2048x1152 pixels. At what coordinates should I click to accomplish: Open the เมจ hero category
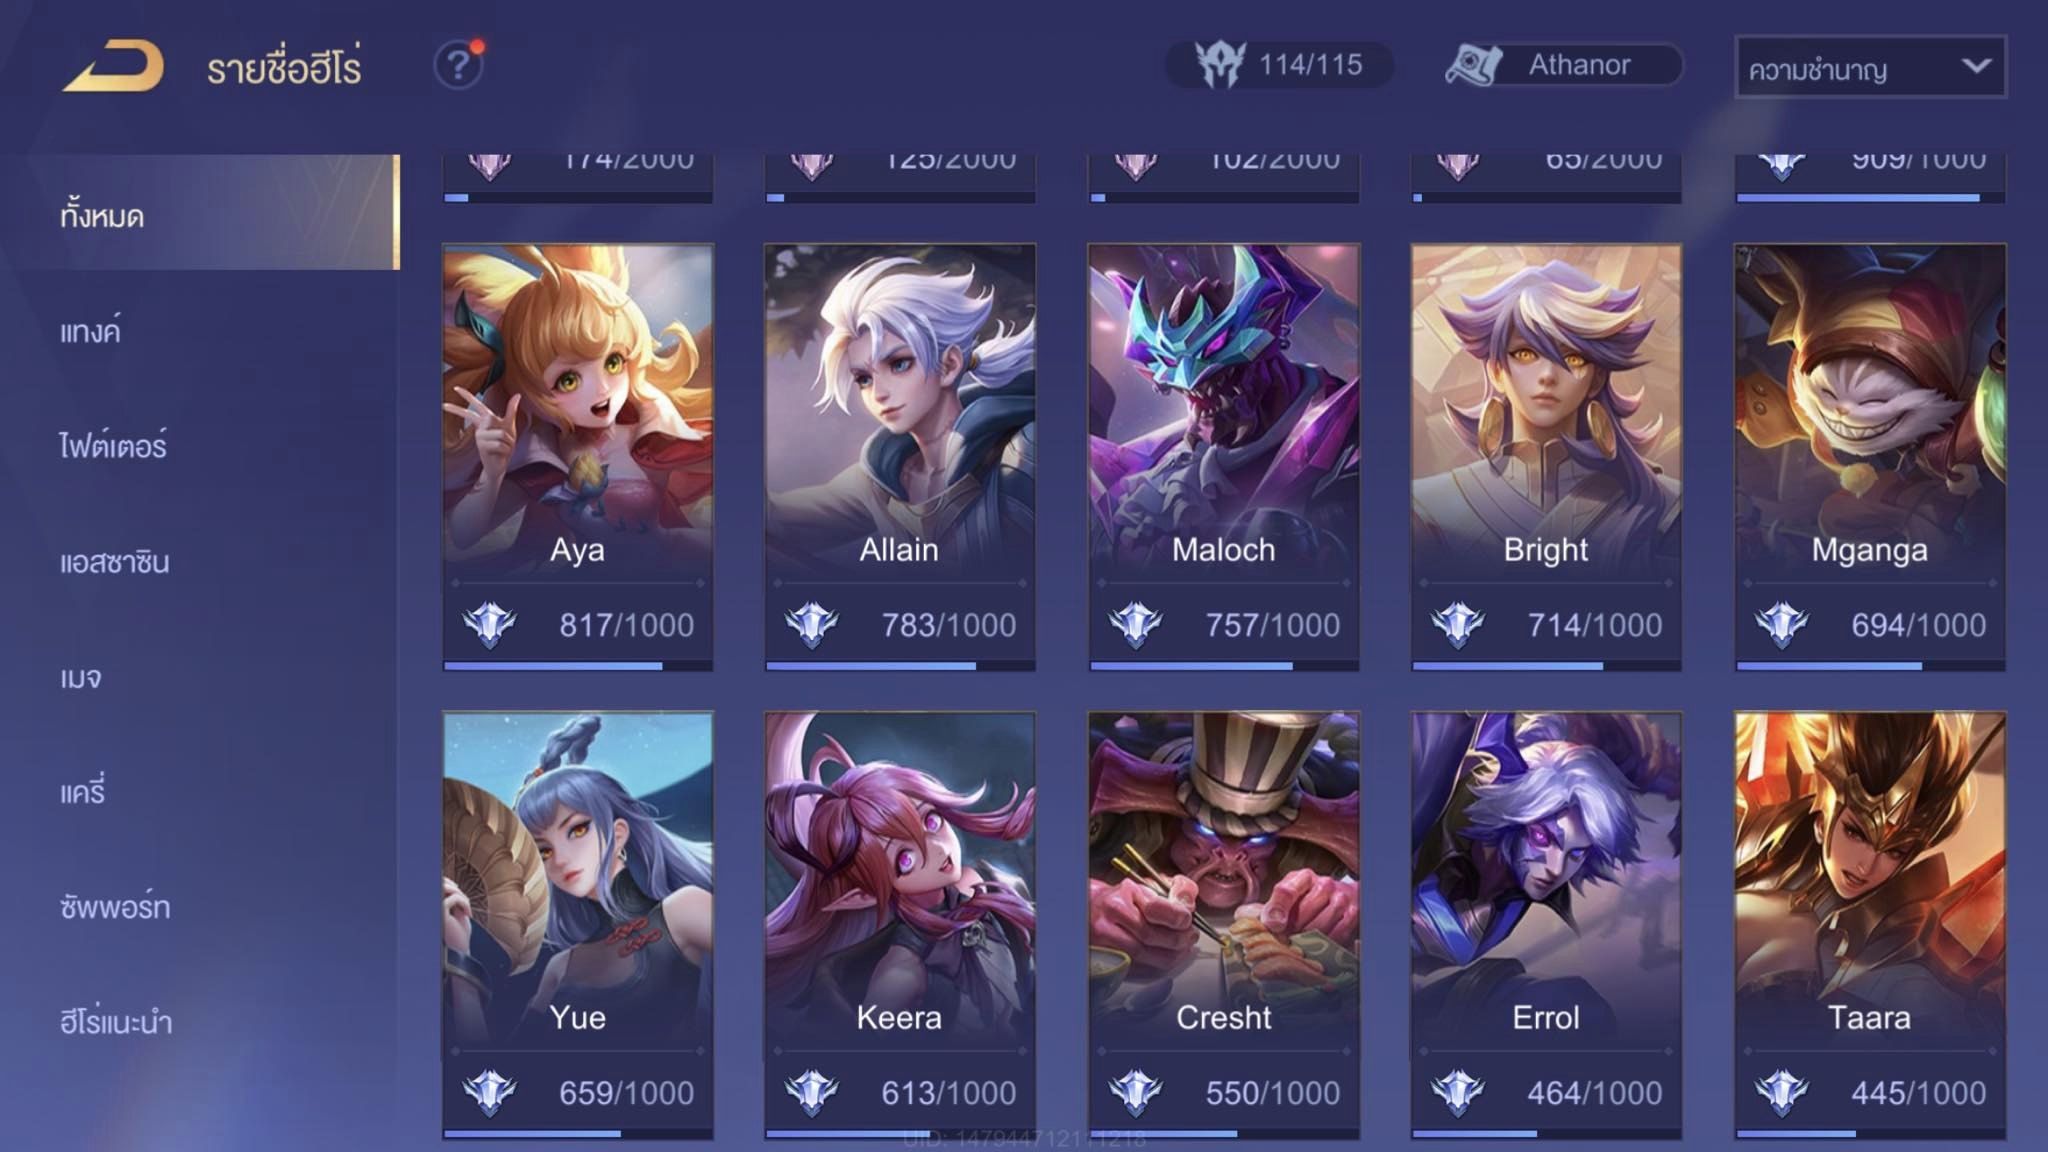pyautogui.click(x=80, y=677)
